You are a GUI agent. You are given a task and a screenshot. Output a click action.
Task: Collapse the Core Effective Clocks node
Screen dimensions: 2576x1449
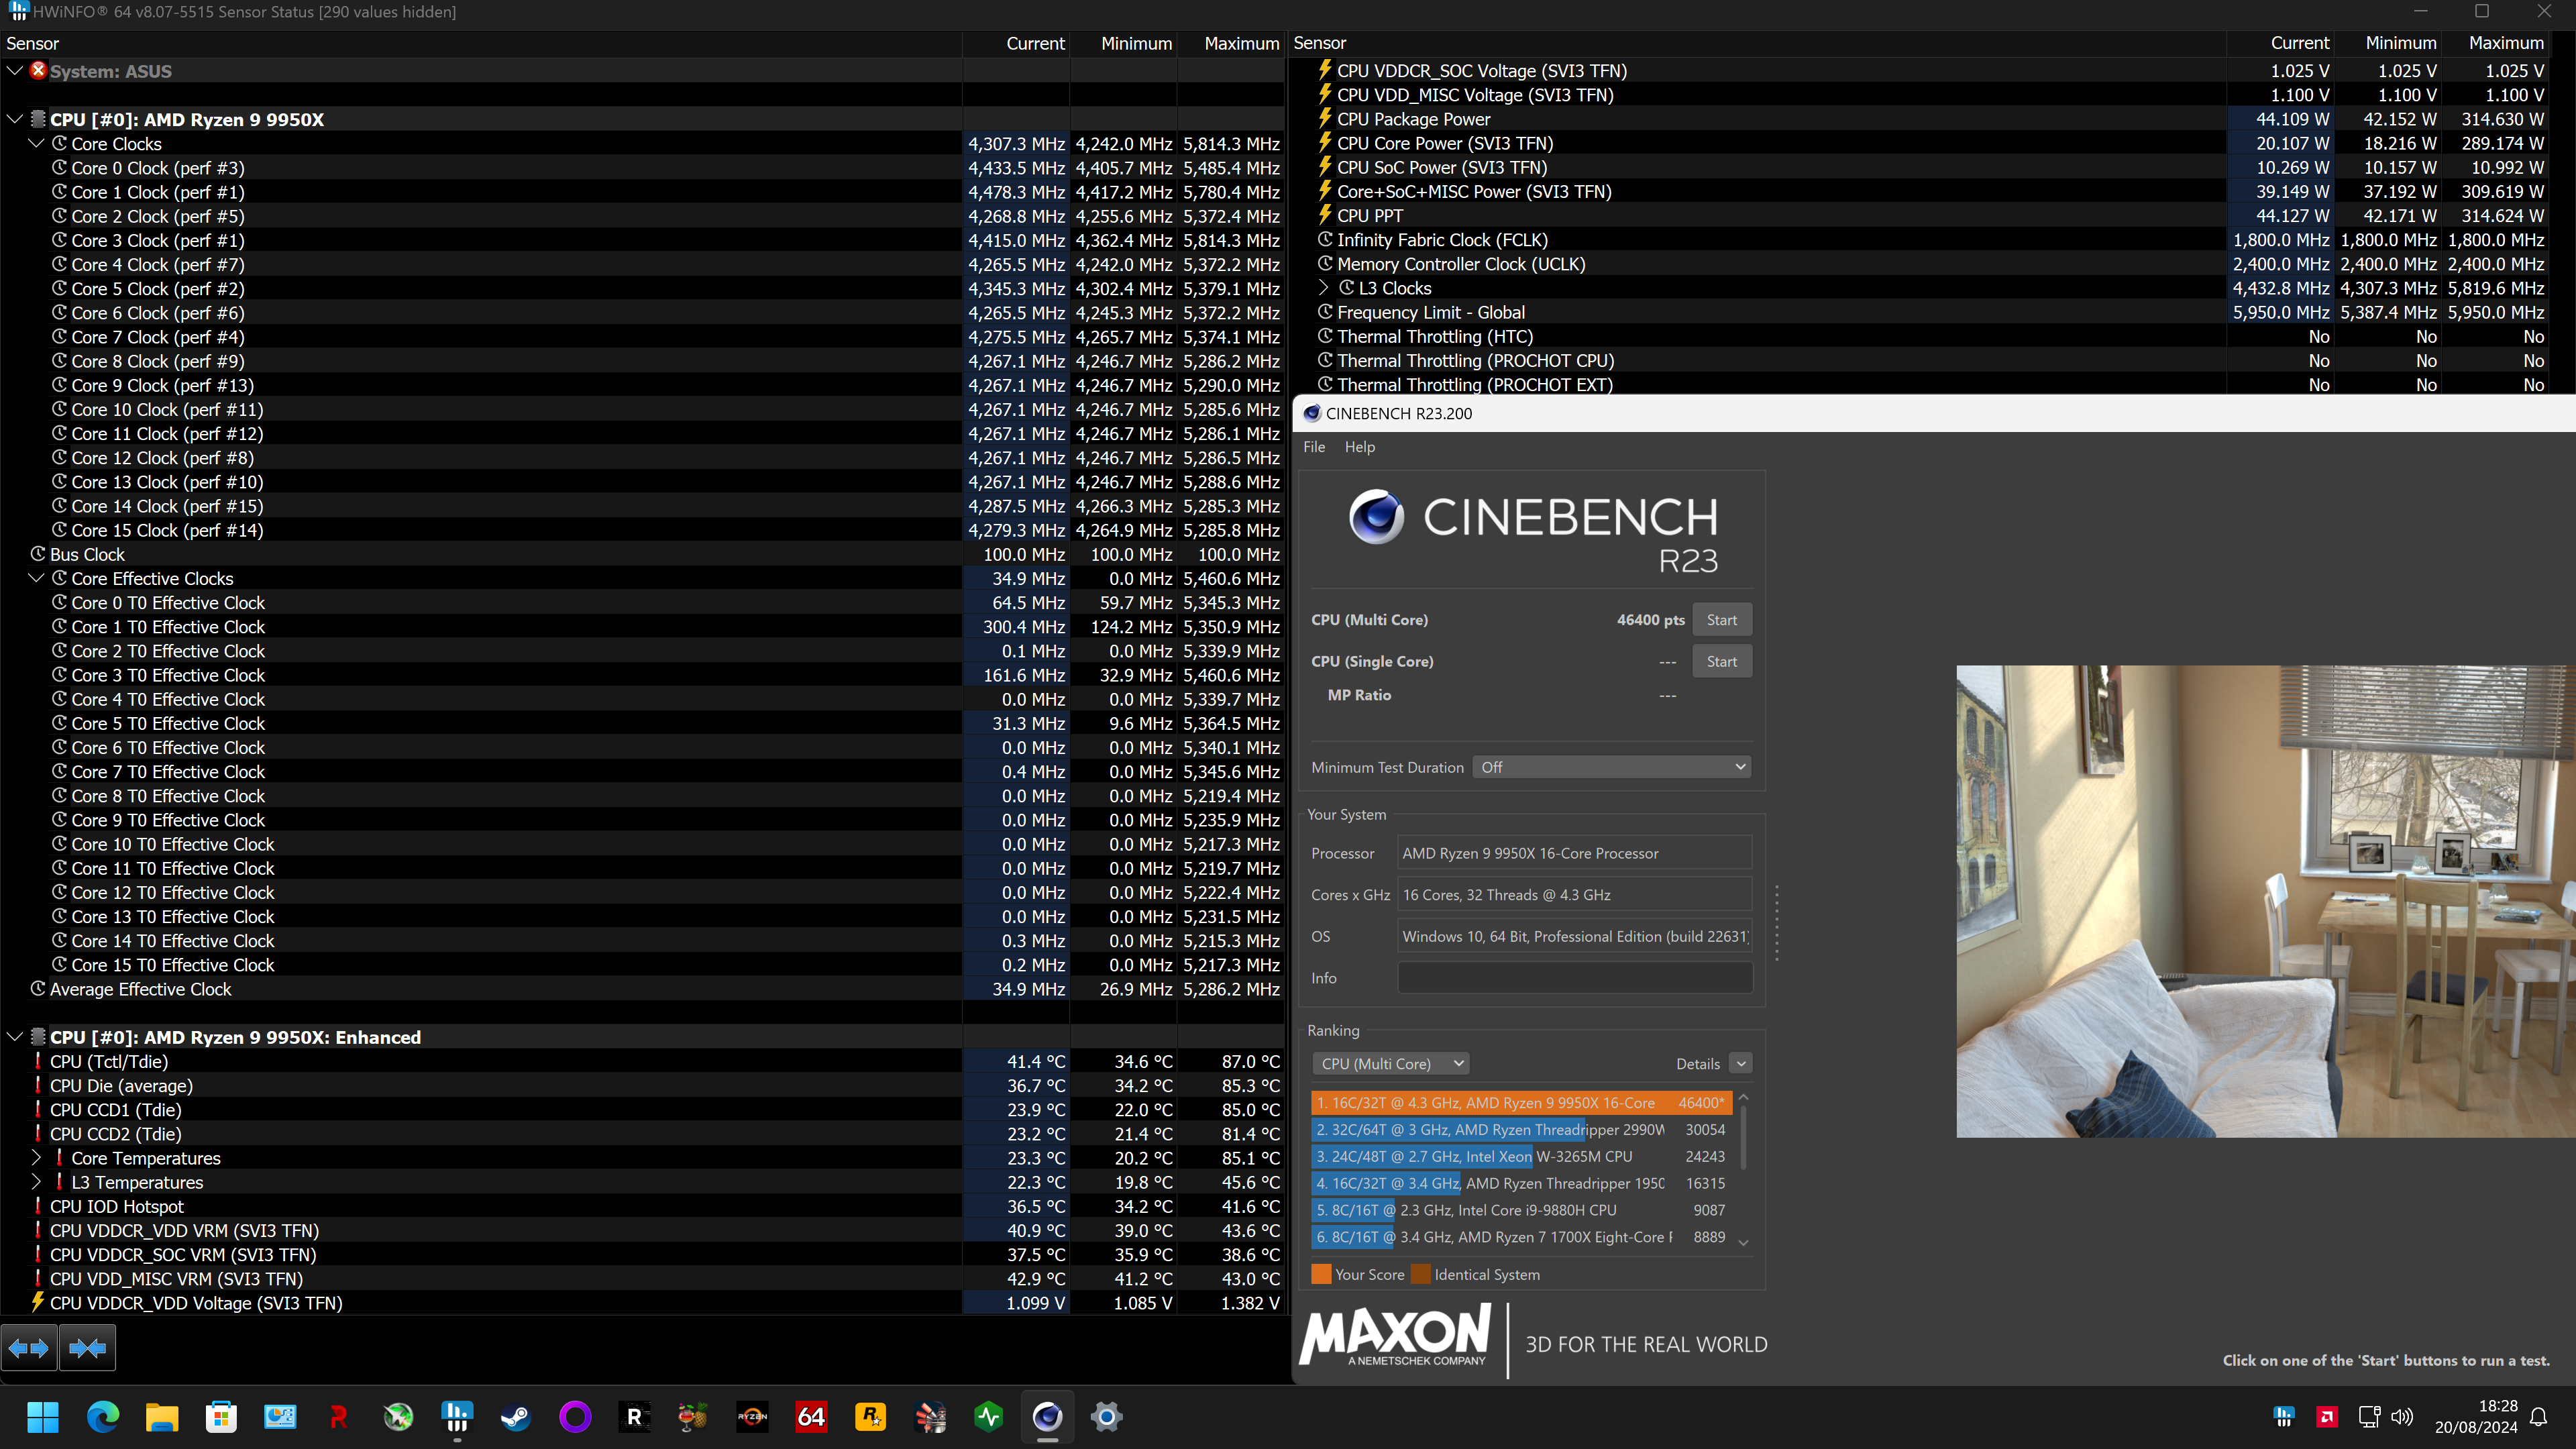36,578
